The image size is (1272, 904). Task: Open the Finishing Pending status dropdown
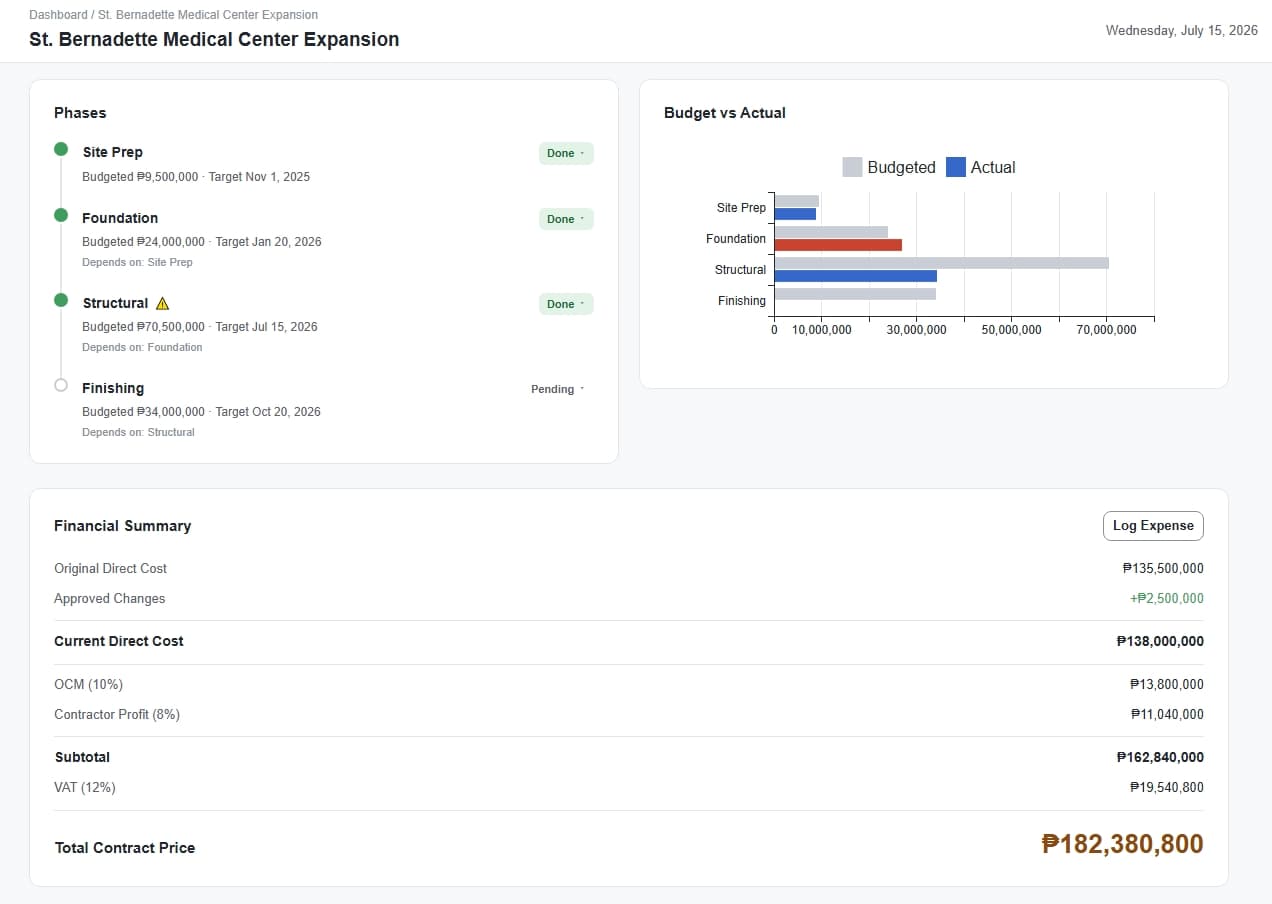click(x=558, y=389)
